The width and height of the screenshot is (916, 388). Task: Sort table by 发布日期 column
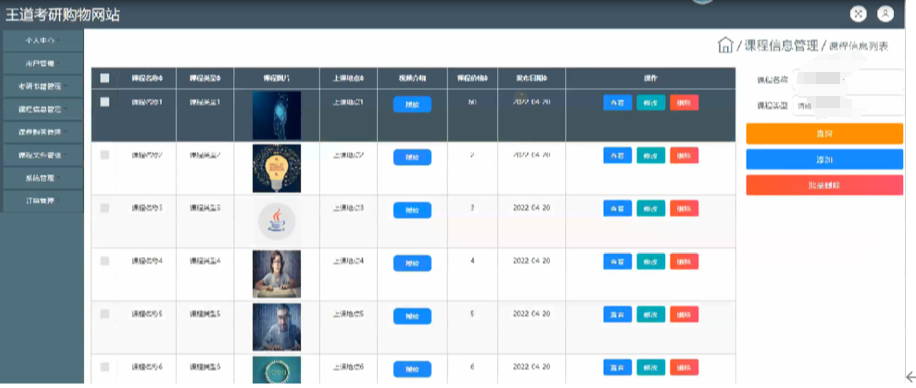point(532,78)
